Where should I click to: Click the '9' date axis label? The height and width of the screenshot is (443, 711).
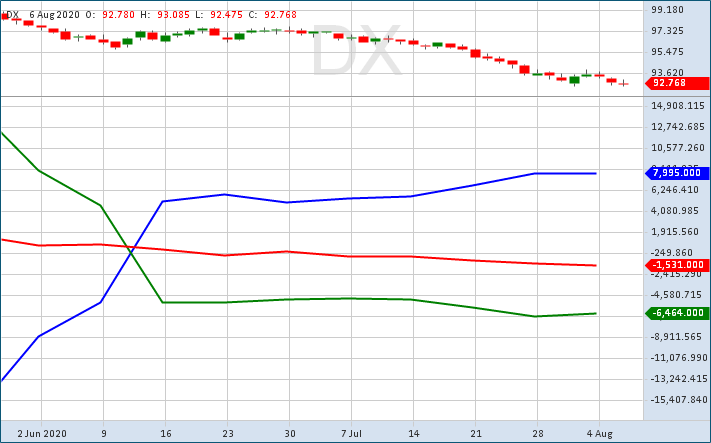tap(104, 433)
